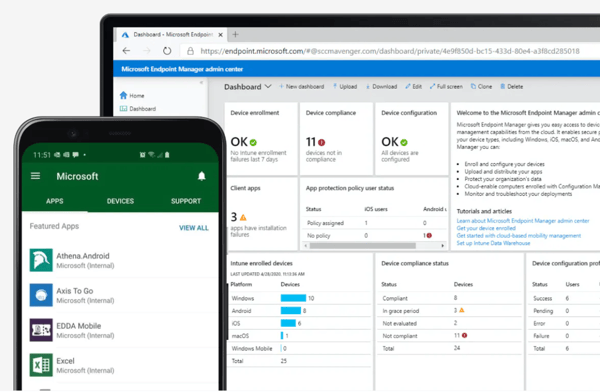Open Get your device enrolled link

(x=486, y=228)
